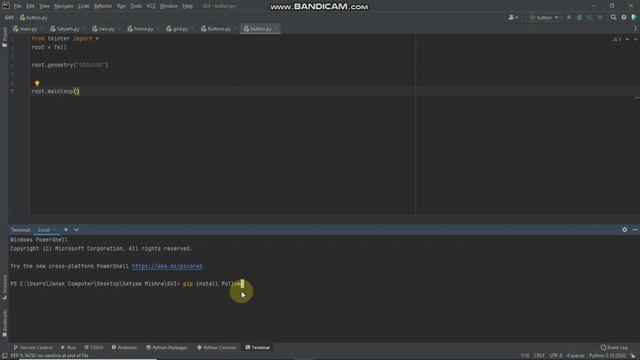Image resolution: width=640 pixels, height=360 pixels.
Task: Click the JetBrains Toolbox icon at top right
Action: (634, 18)
